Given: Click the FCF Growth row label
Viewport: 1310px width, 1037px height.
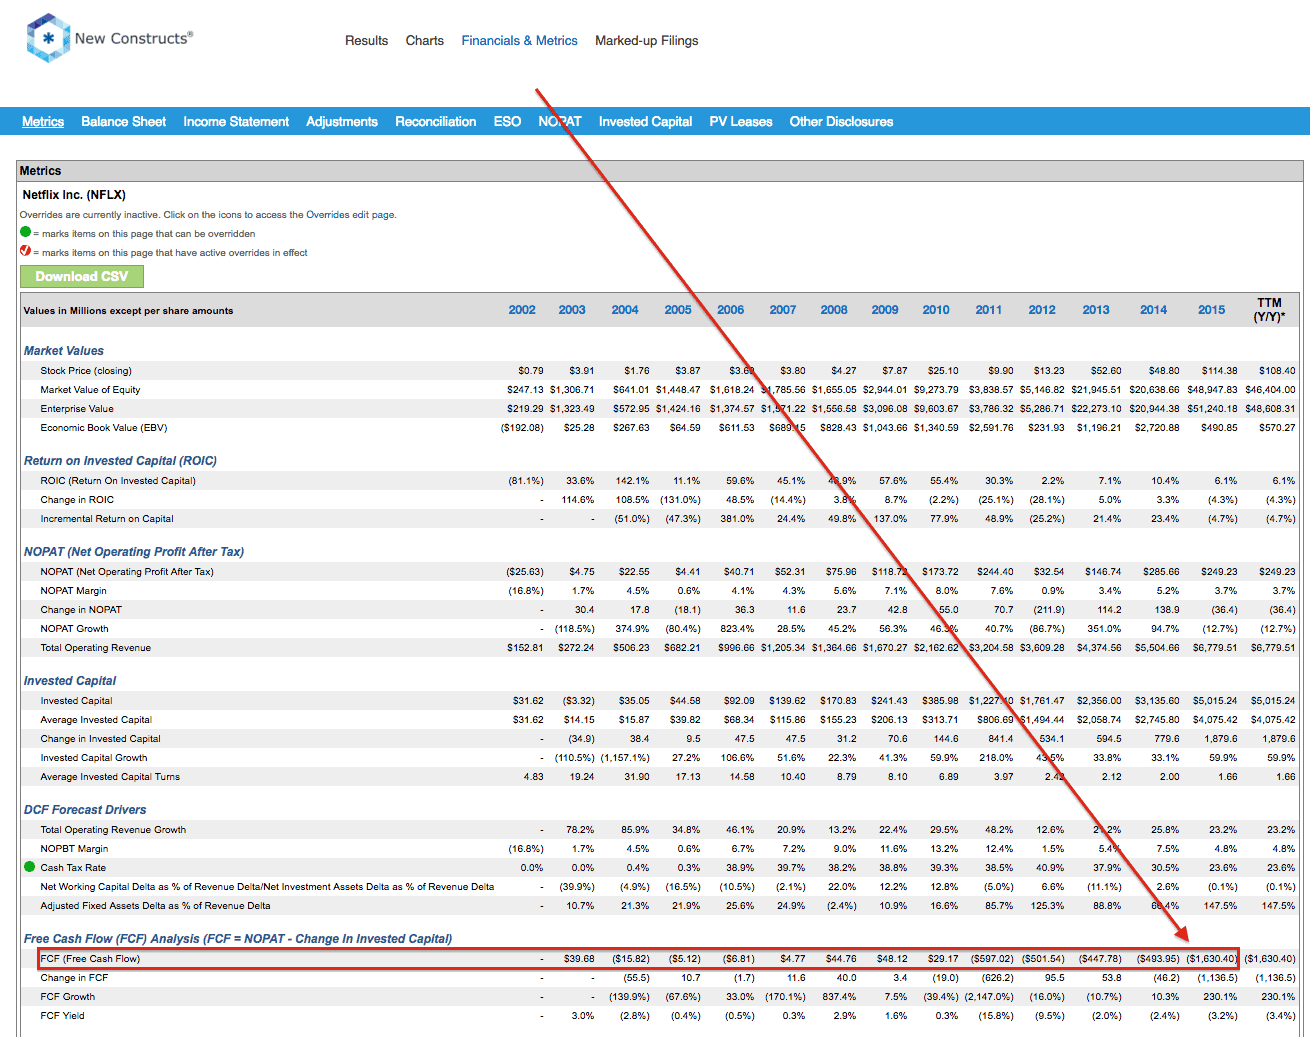Looking at the screenshot, I should pos(68,997).
